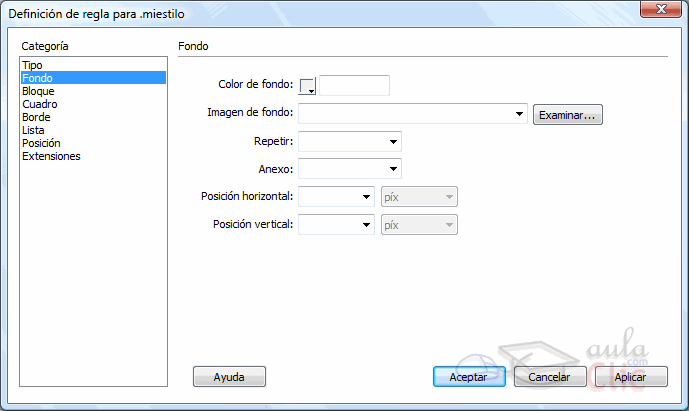The width and height of the screenshot is (689, 411).
Task: Select the Bloque category
Action: pyautogui.click(x=38, y=91)
